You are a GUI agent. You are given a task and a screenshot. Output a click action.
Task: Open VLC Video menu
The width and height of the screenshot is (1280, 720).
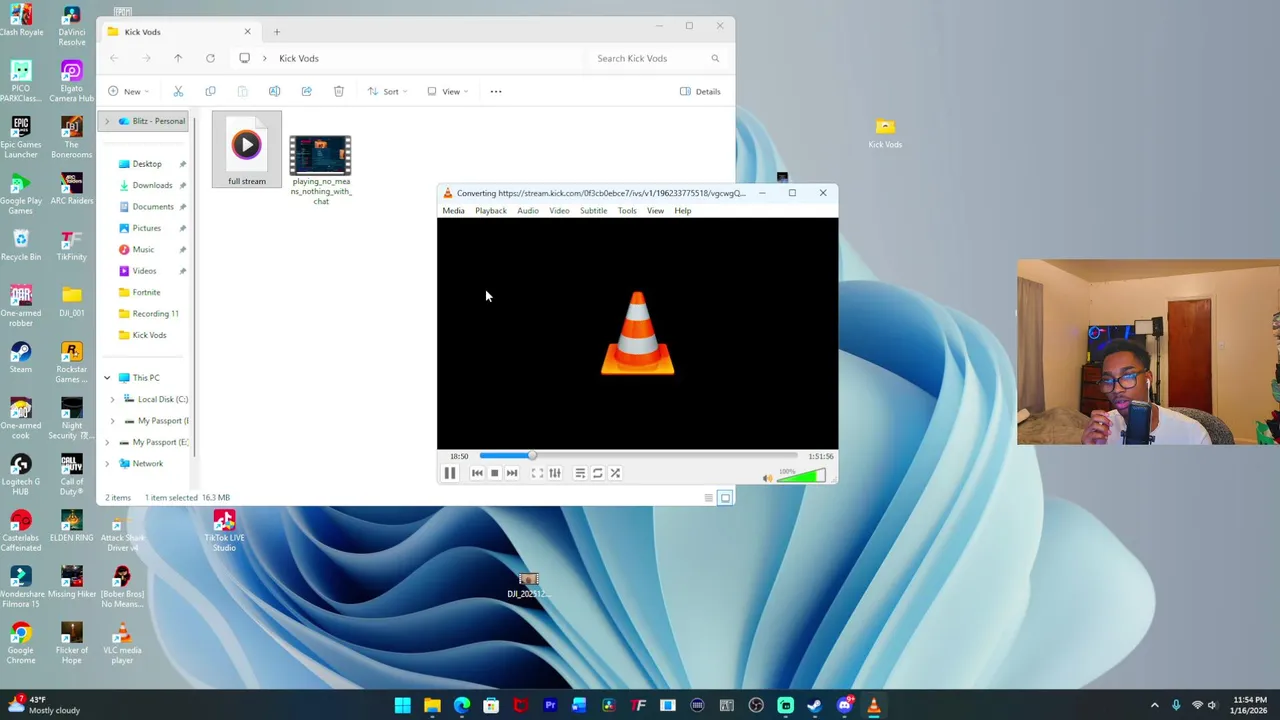[559, 211]
